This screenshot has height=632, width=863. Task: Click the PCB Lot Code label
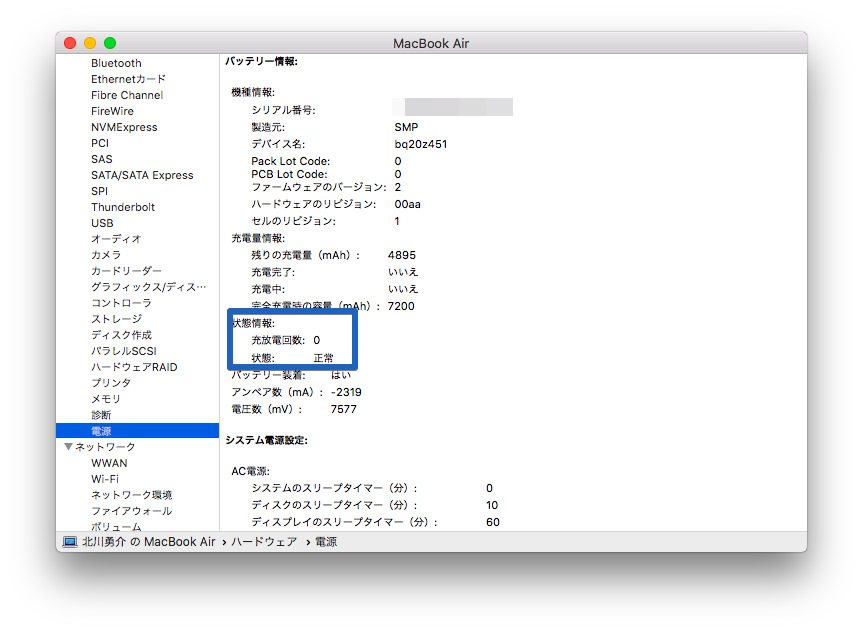(290, 175)
